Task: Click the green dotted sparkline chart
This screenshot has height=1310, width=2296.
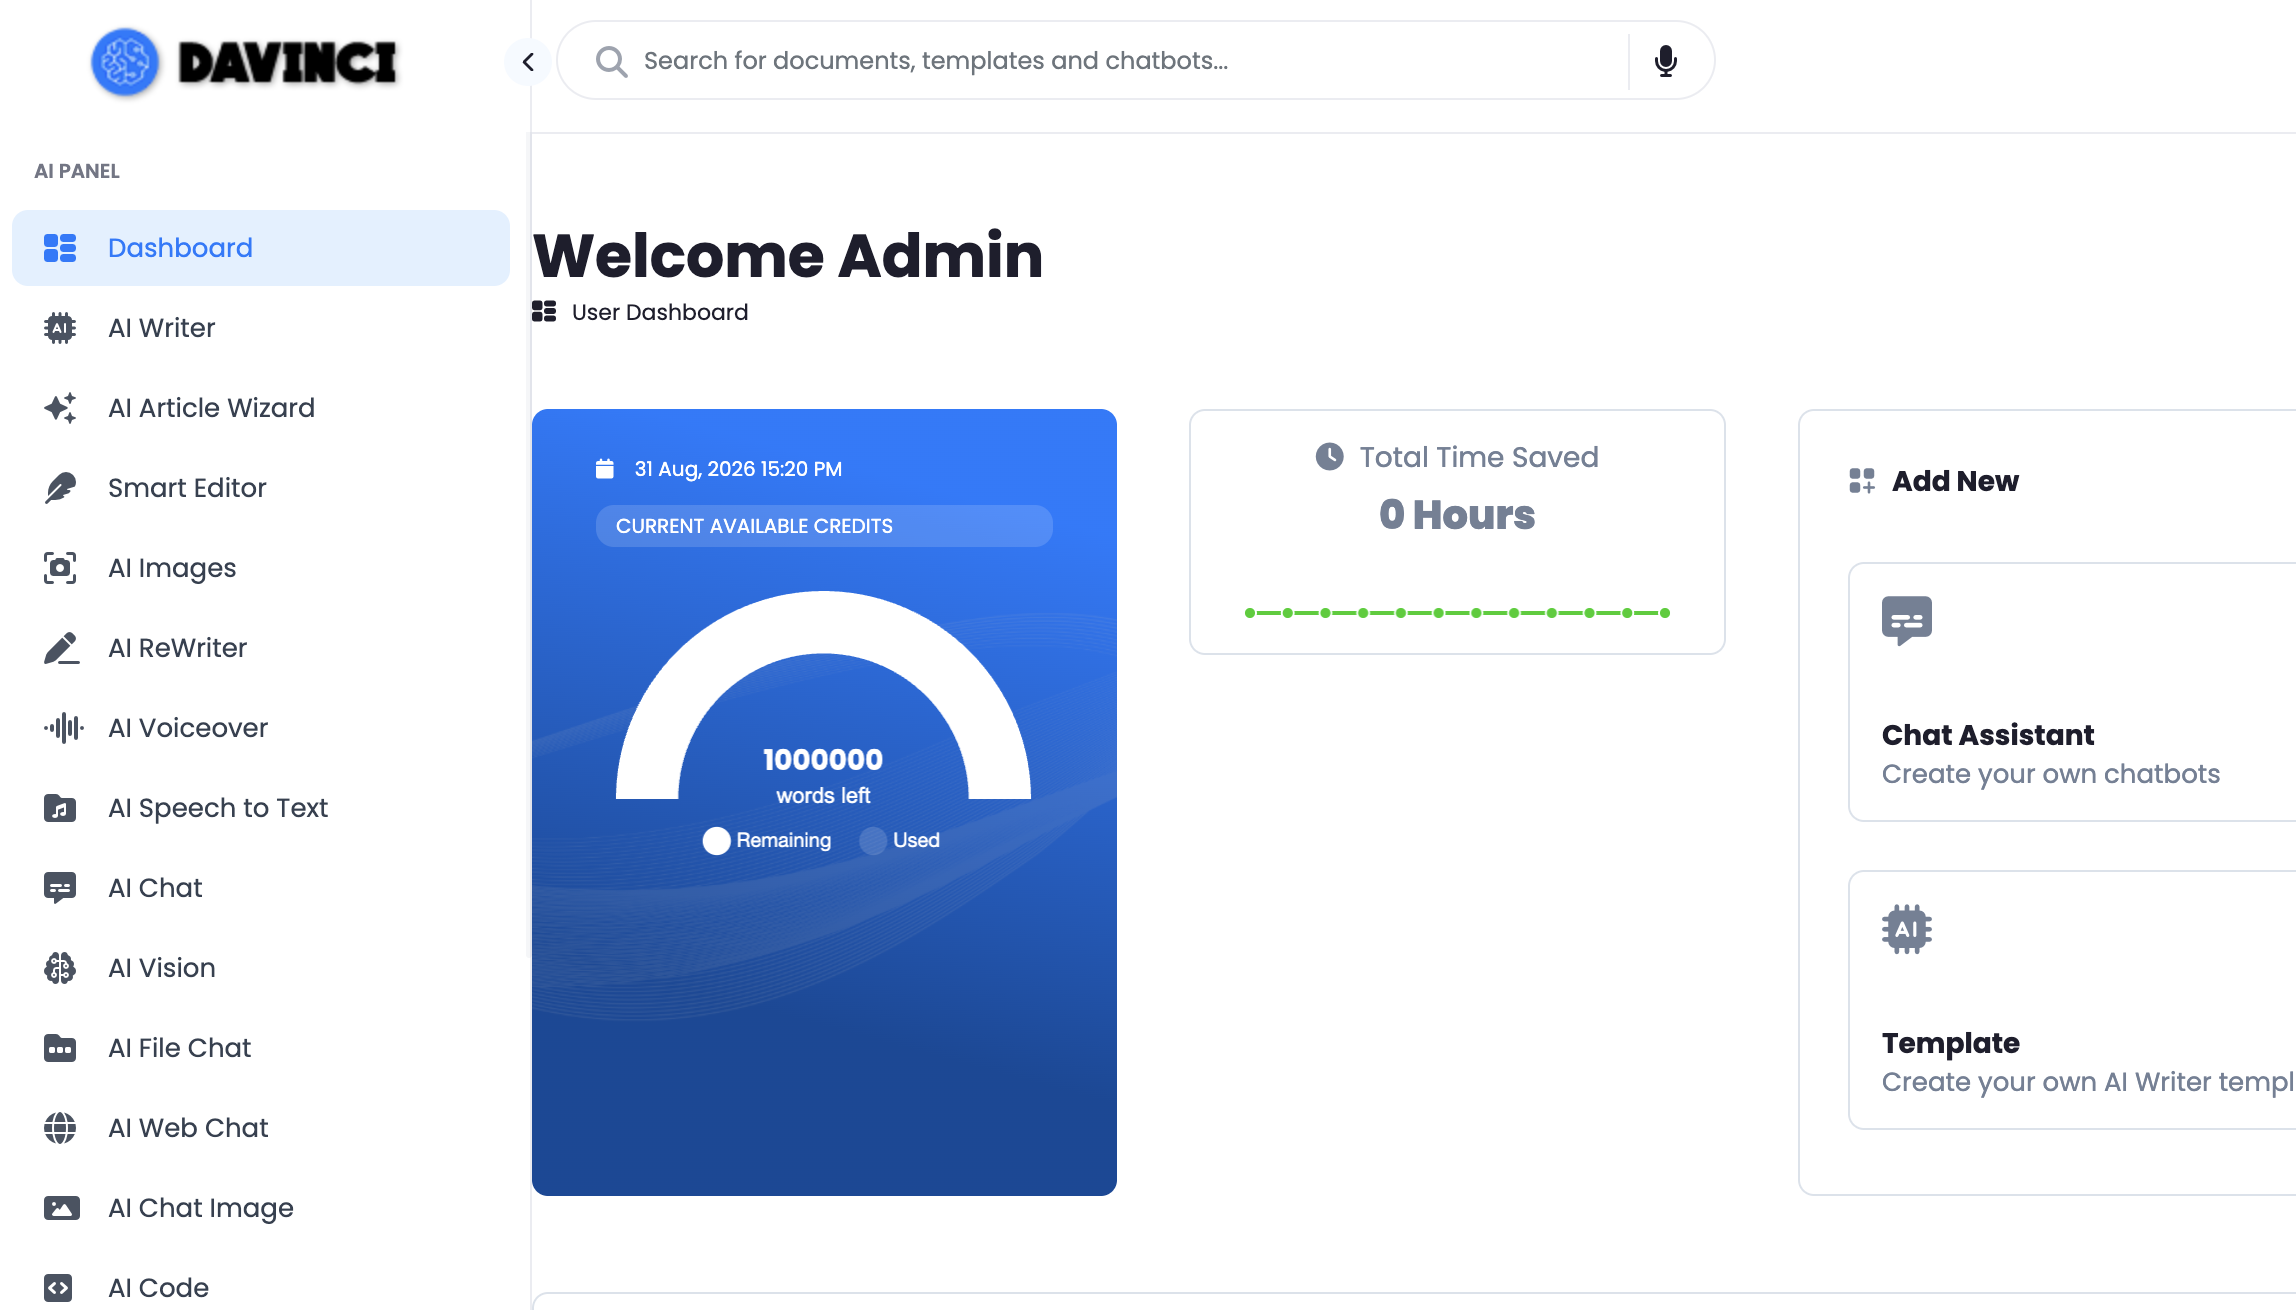Action: [1457, 613]
